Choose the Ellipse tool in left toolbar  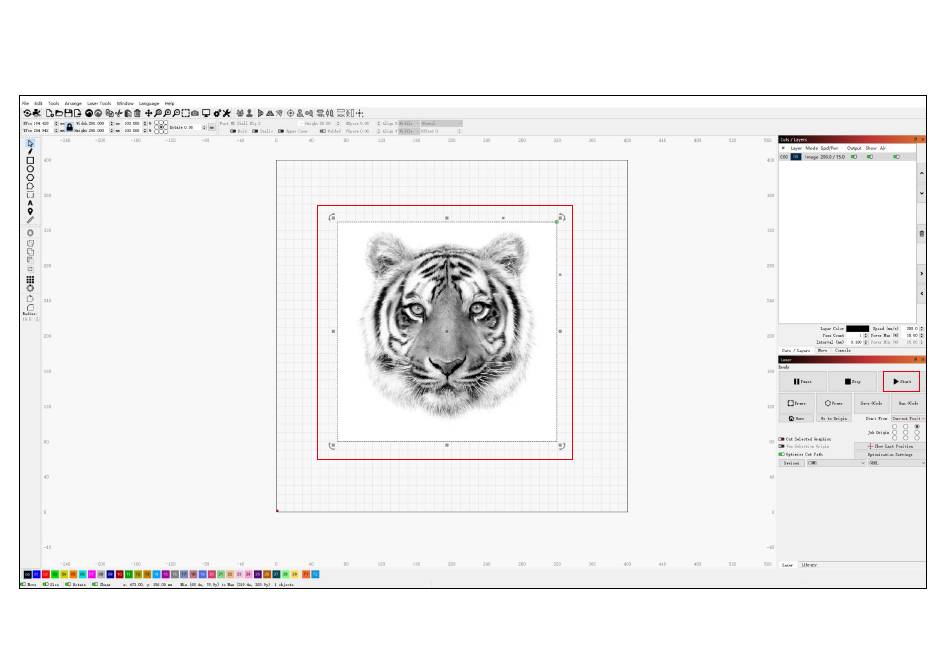(x=30, y=169)
